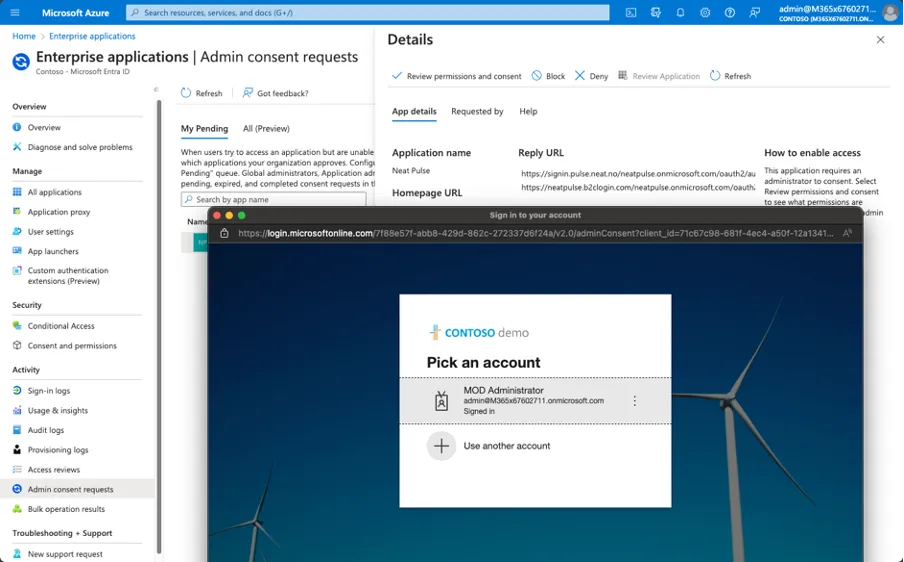Click the Azure global search box
Viewport: 904px width, 562px height.
[368, 13]
